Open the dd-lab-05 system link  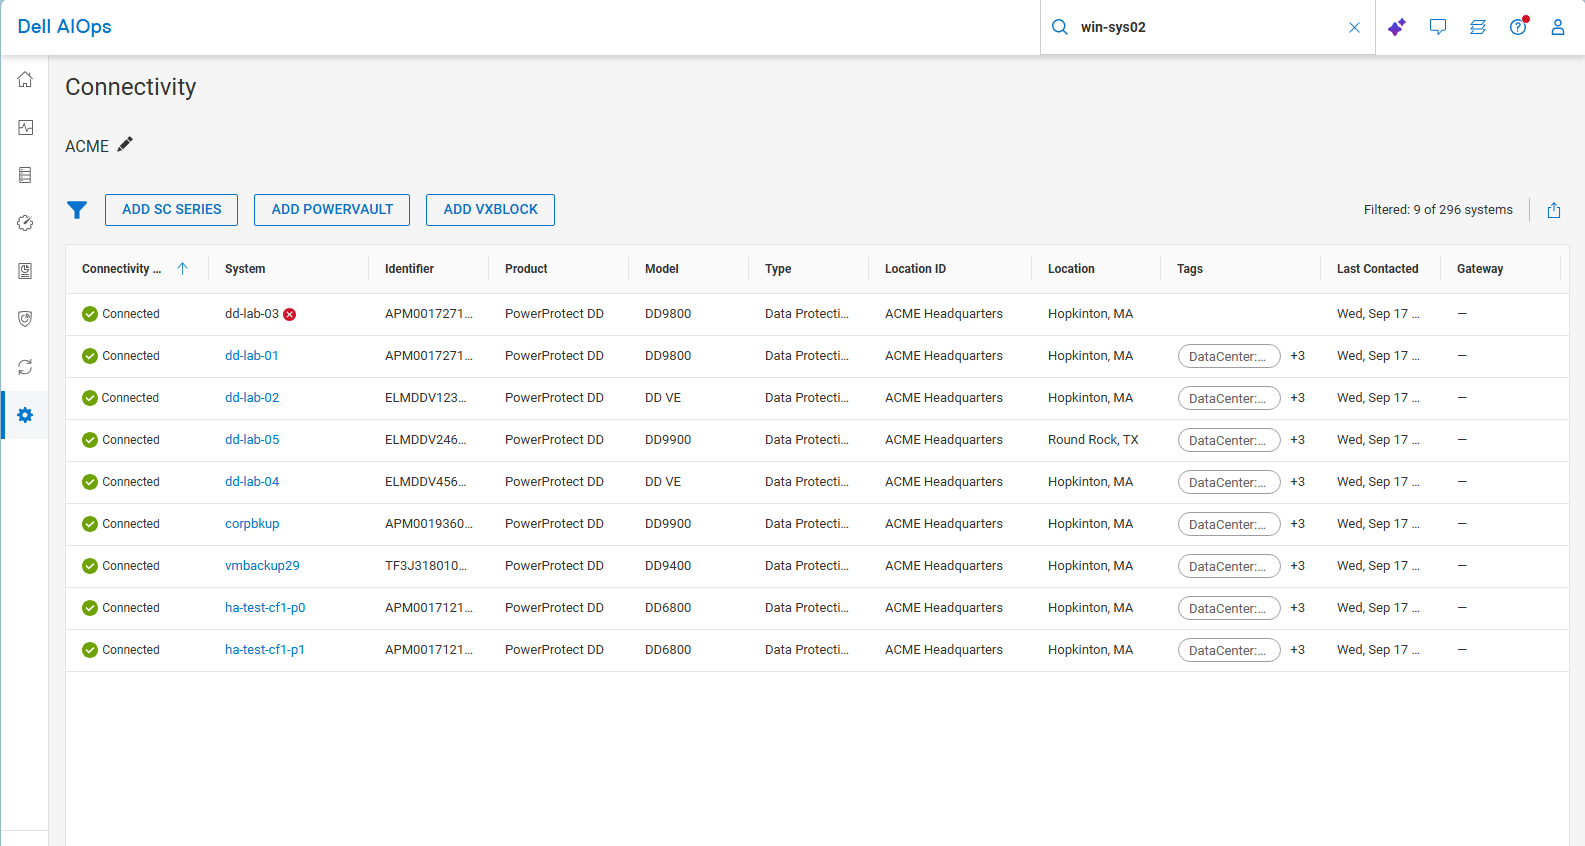(x=252, y=440)
